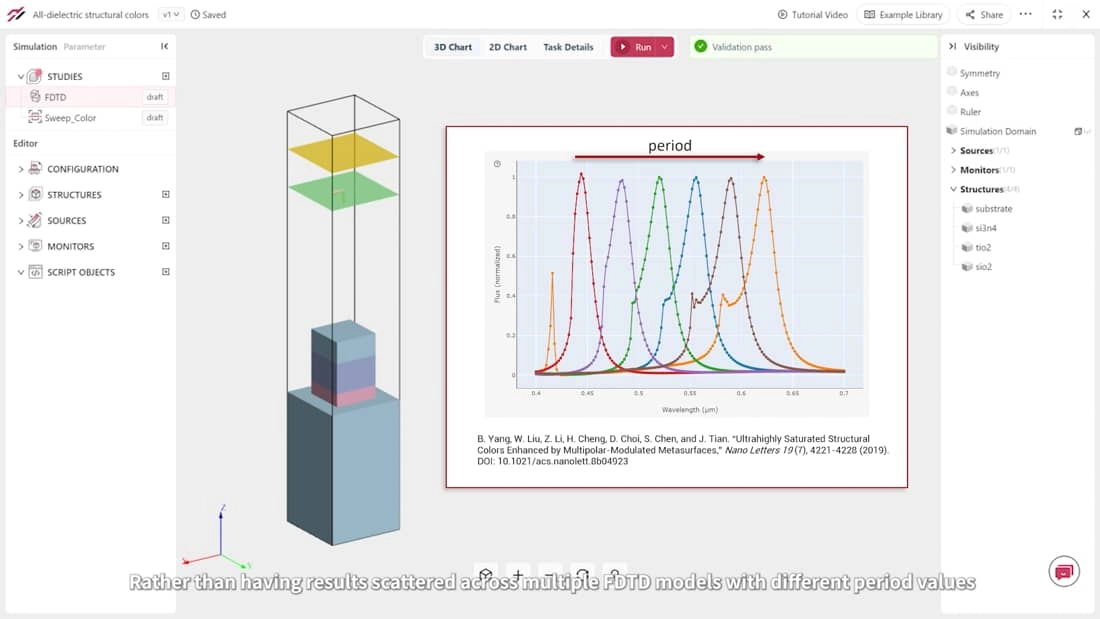Select the Sweep_Color study
Screen dimensions: 1100x619
(70, 118)
